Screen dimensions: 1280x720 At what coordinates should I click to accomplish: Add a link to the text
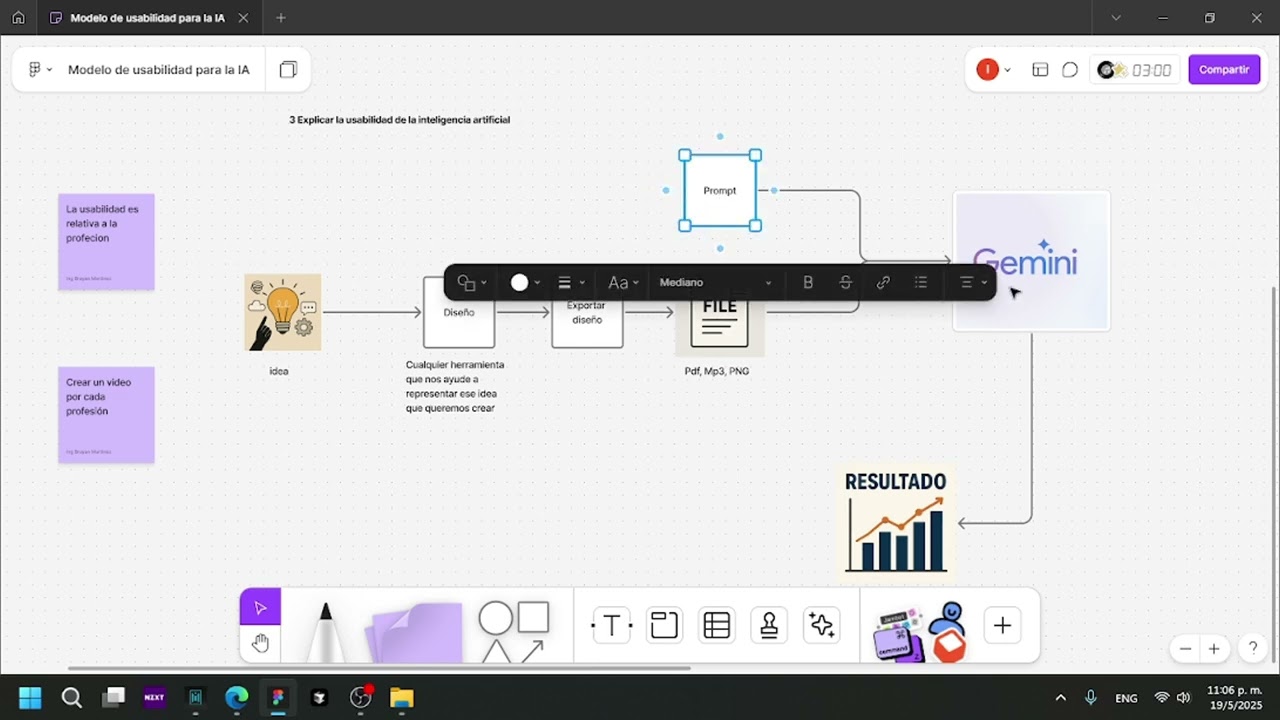pos(883,283)
